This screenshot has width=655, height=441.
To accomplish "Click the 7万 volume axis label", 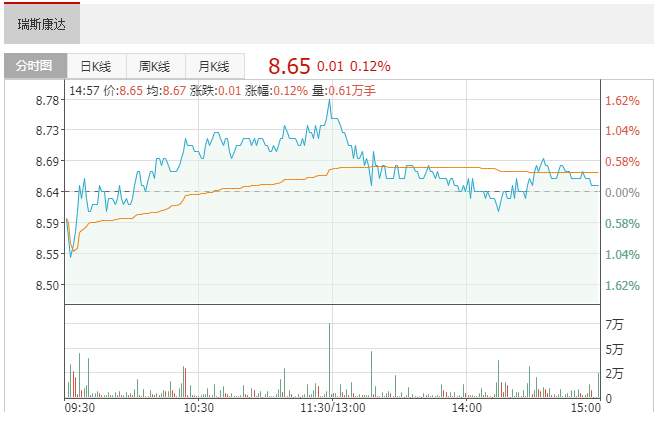I will pos(614,325).
